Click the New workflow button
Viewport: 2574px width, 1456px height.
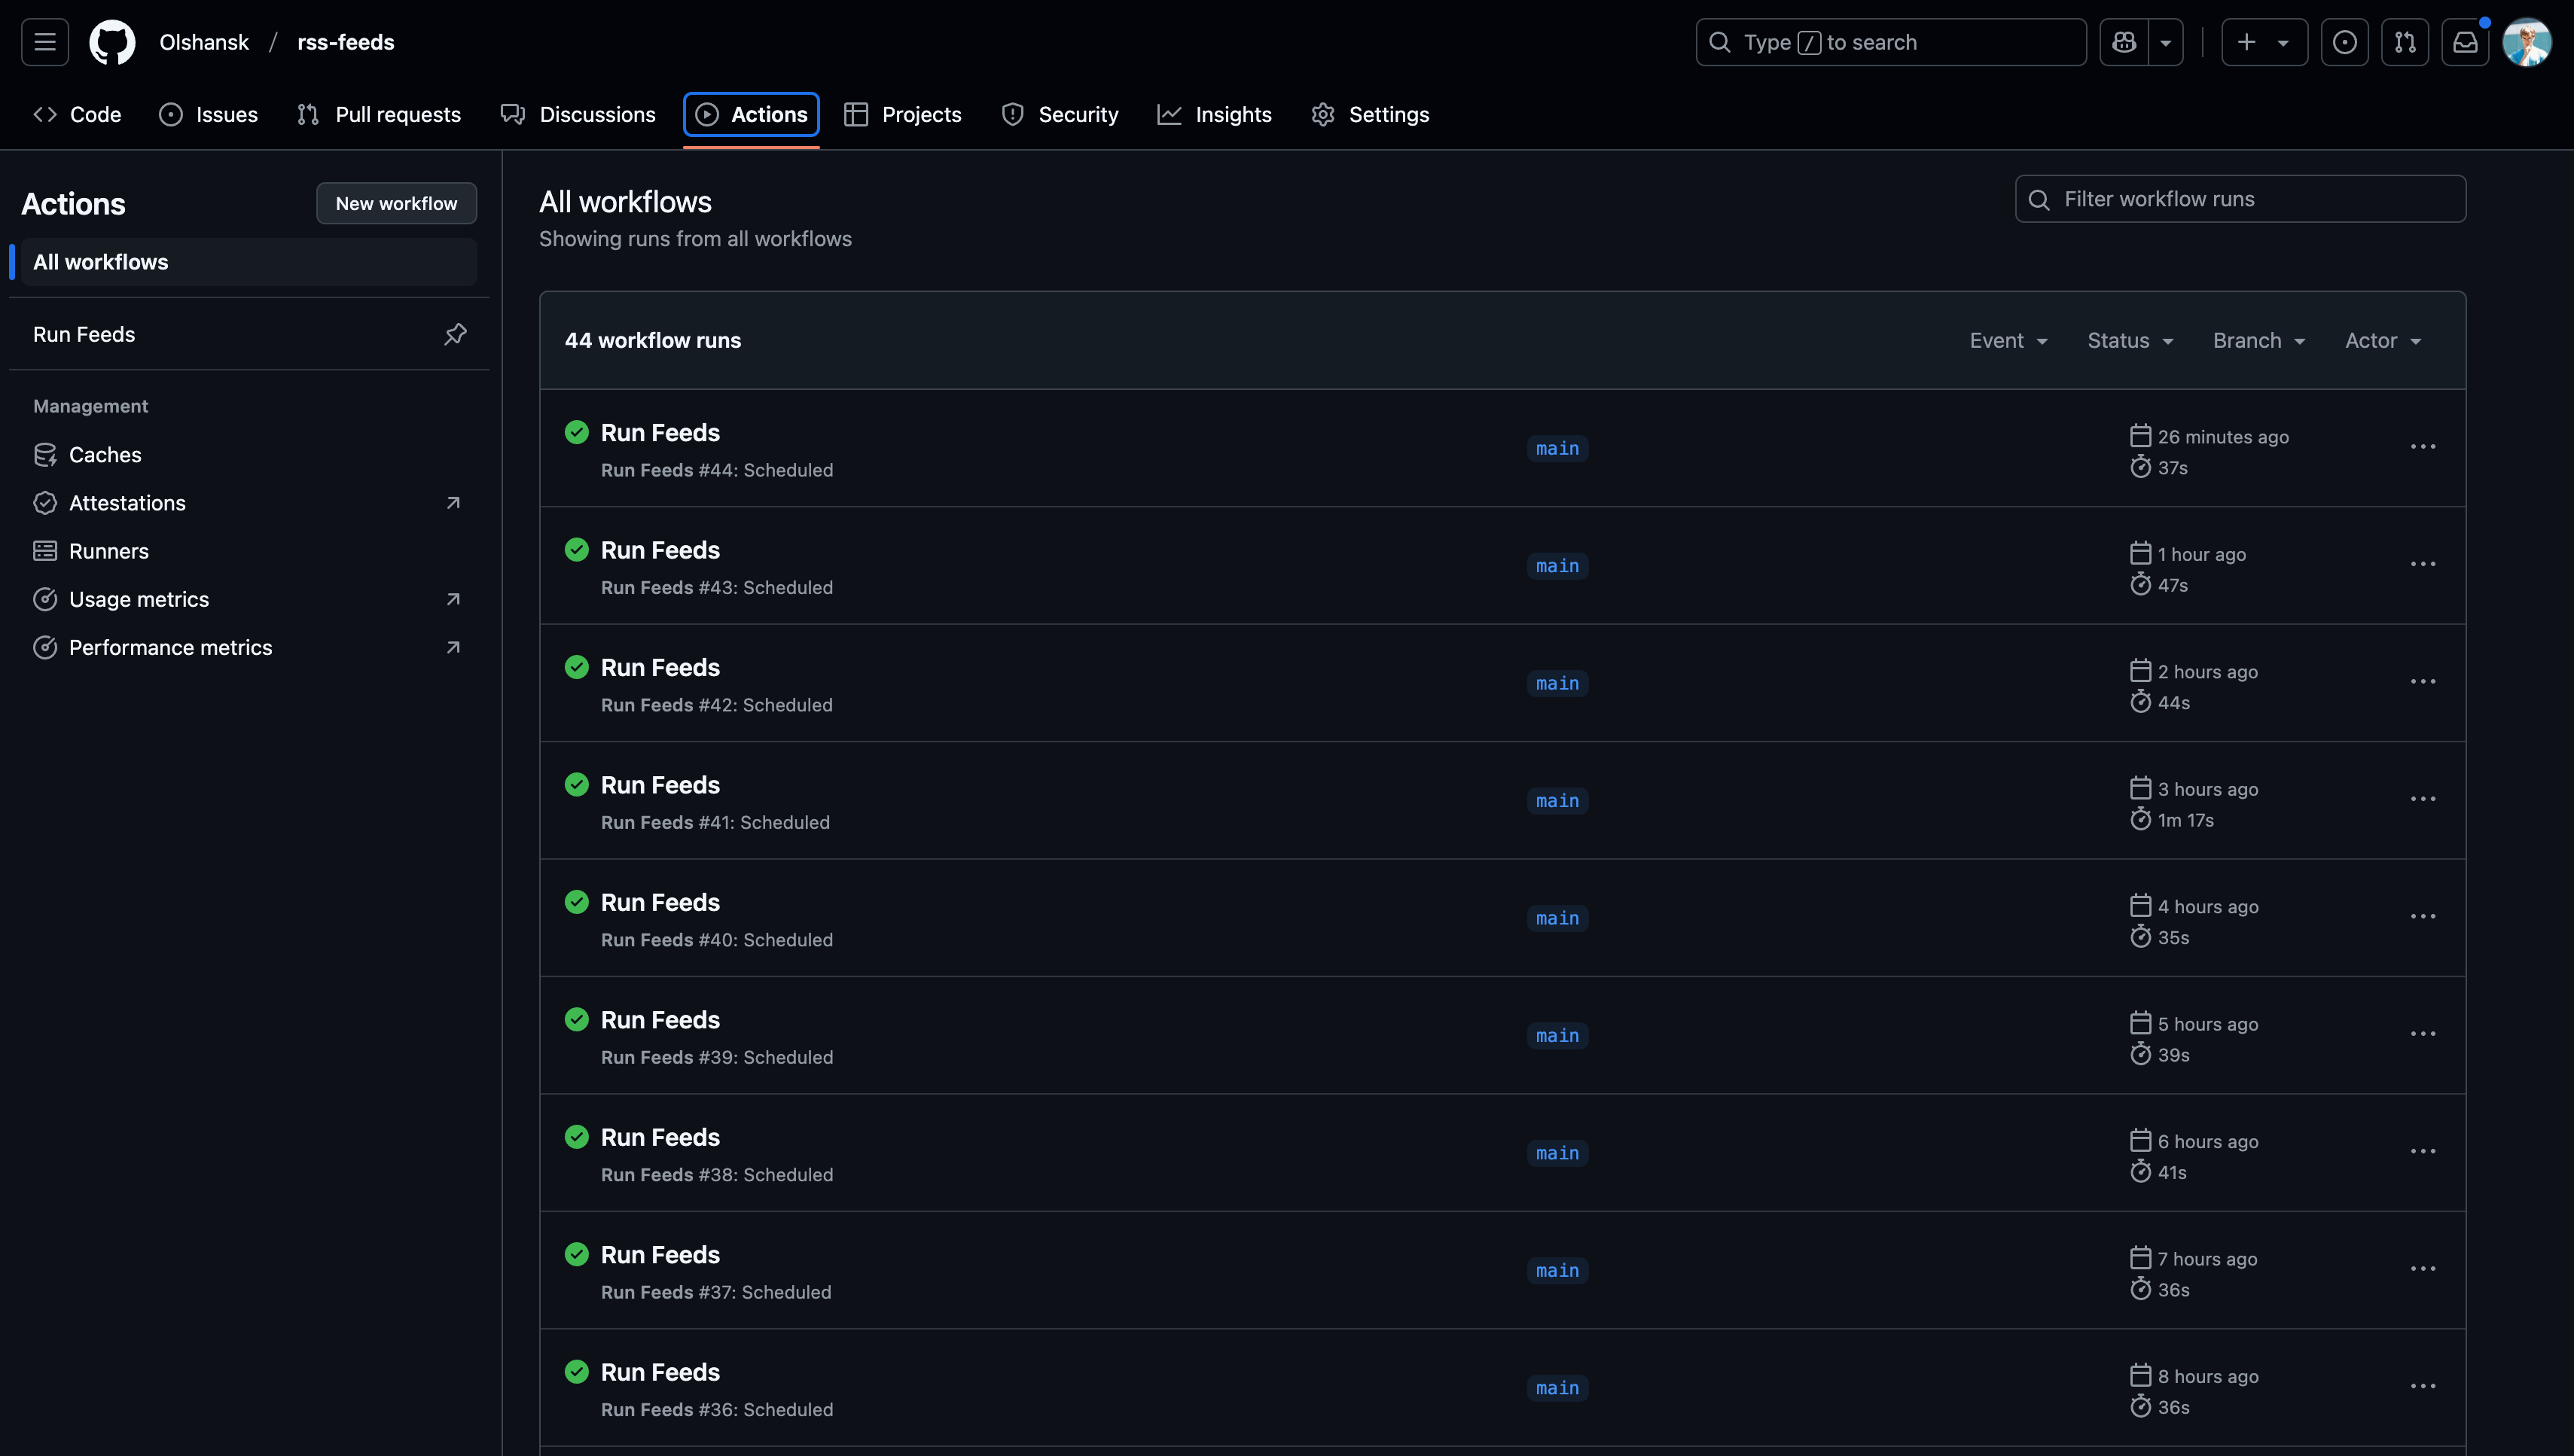[x=396, y=203]
